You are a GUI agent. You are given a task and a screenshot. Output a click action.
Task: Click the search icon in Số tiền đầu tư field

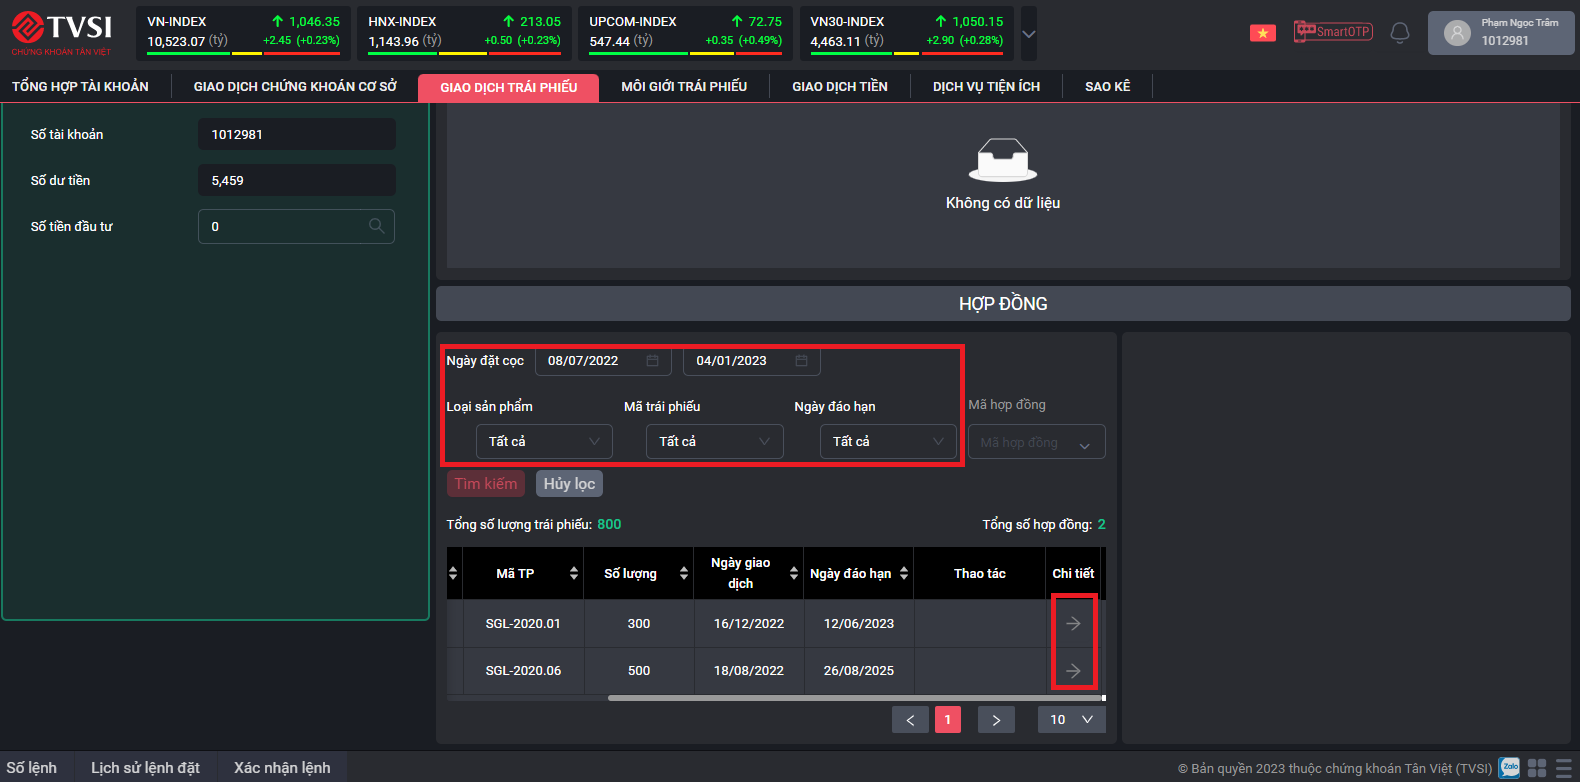(376, 226)
